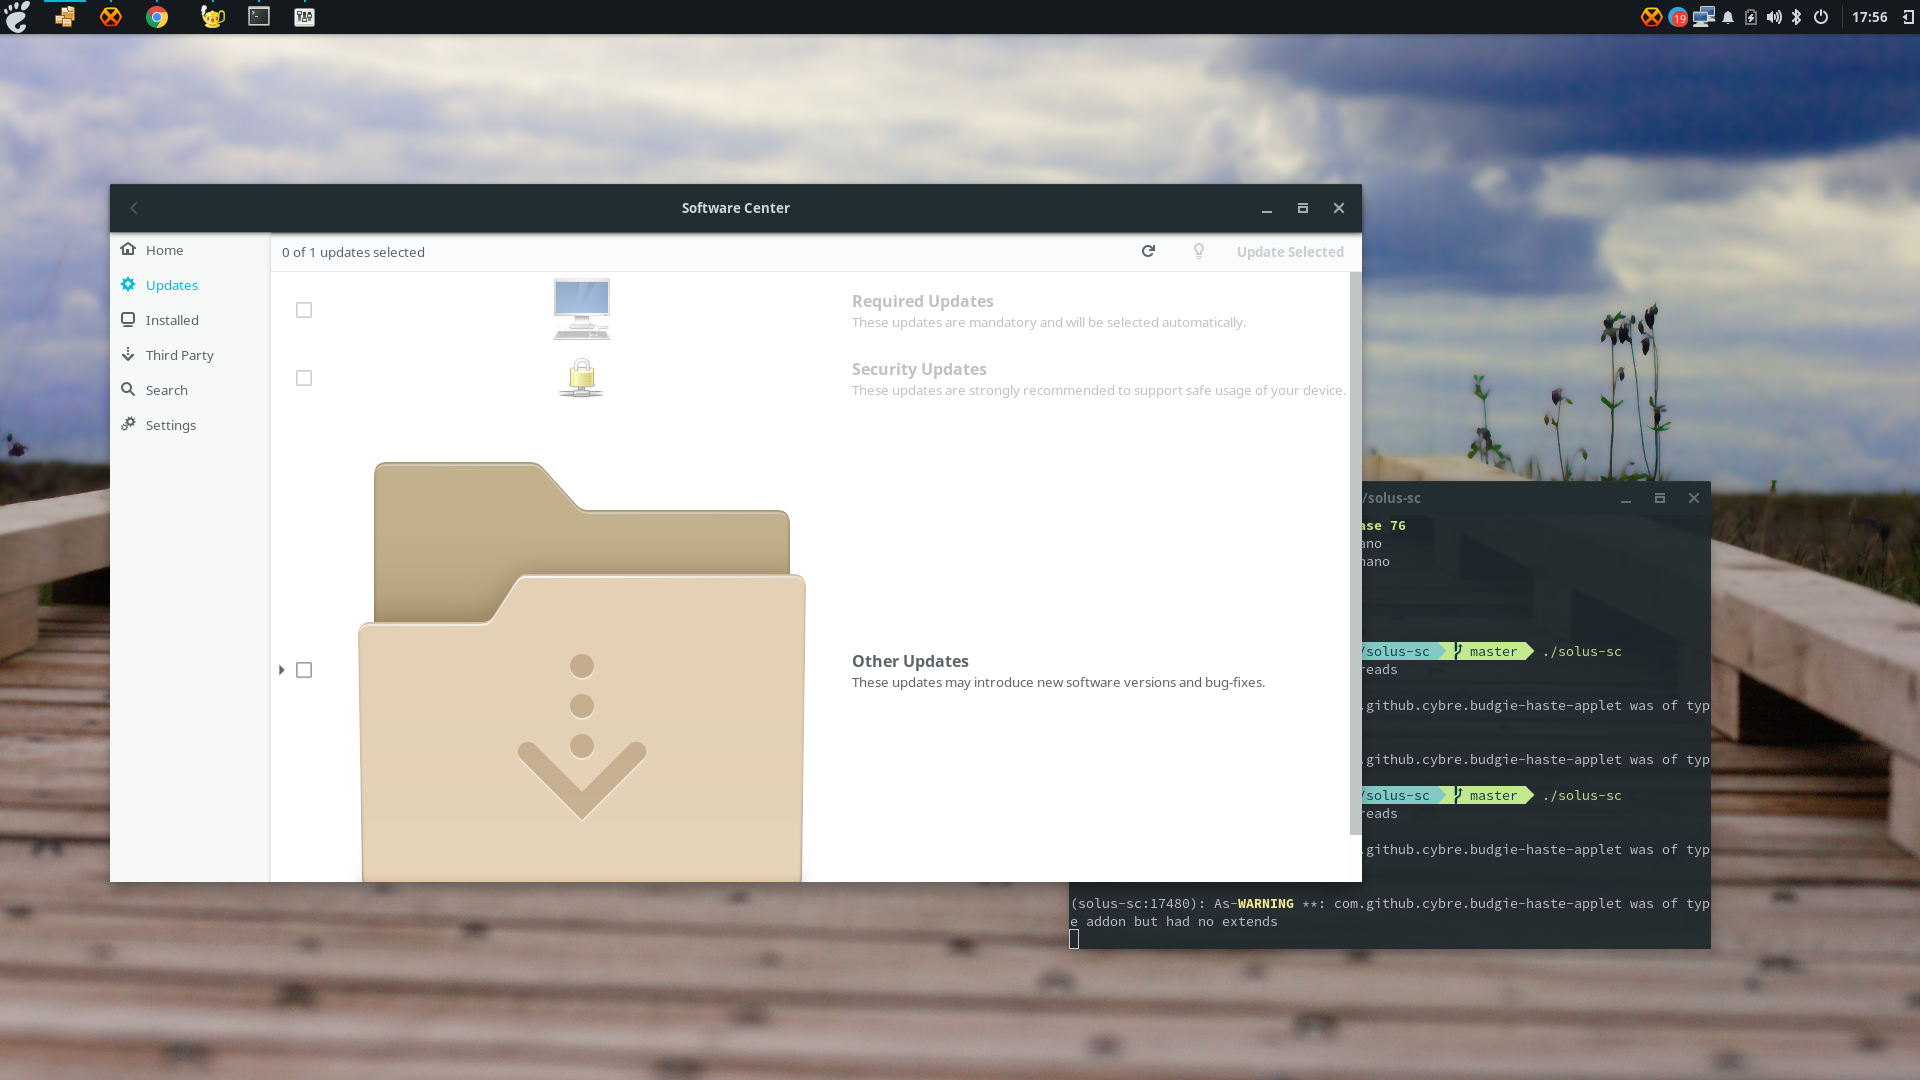Tick the Required Updates checkbox

(x=304, y=310)
